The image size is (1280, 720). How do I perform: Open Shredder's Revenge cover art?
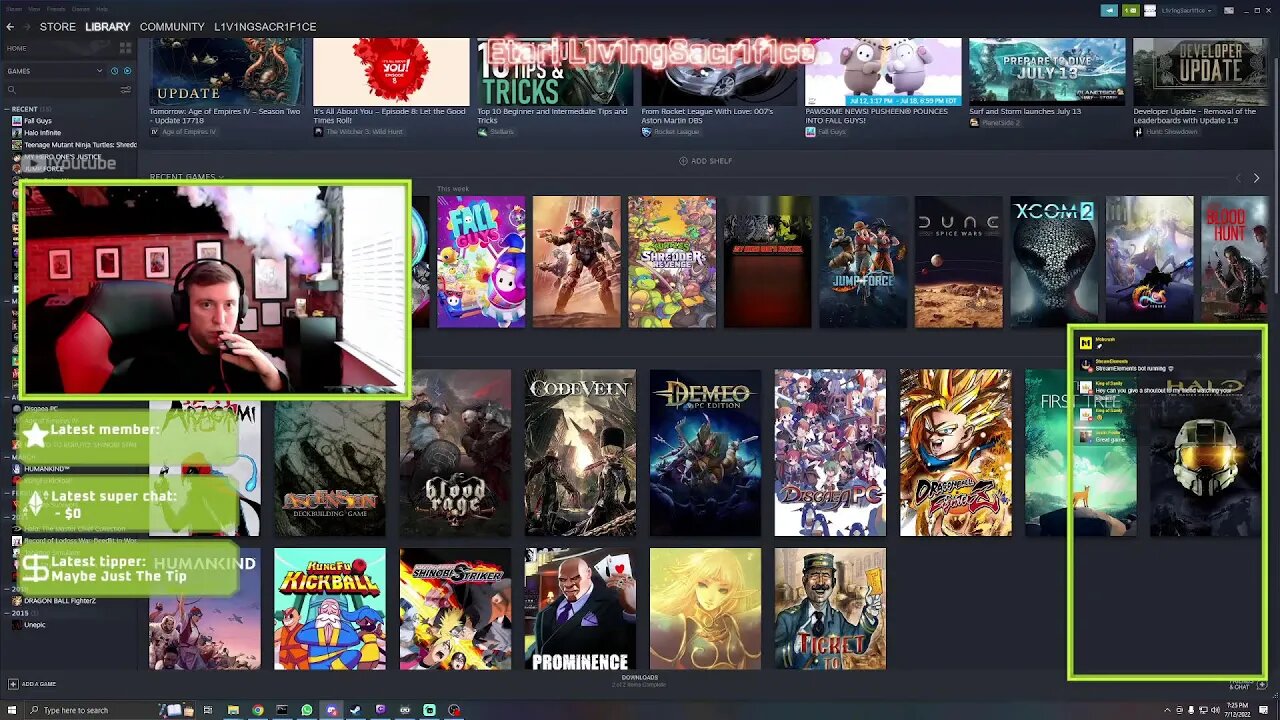click(x=672, y=262)
